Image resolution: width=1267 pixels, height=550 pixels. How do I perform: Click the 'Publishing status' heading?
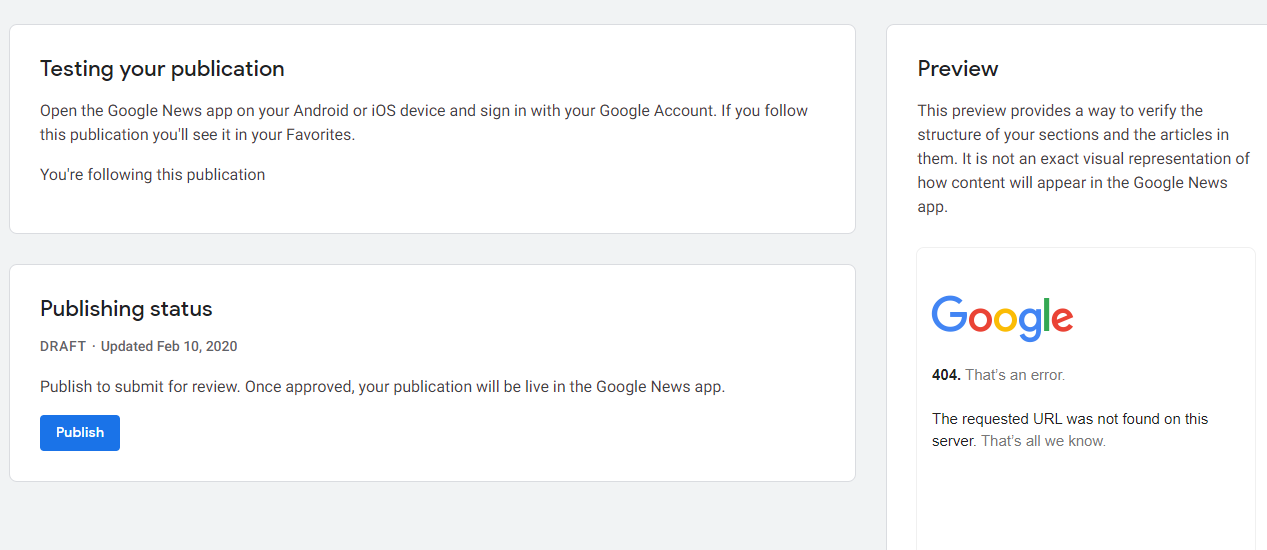126,309
